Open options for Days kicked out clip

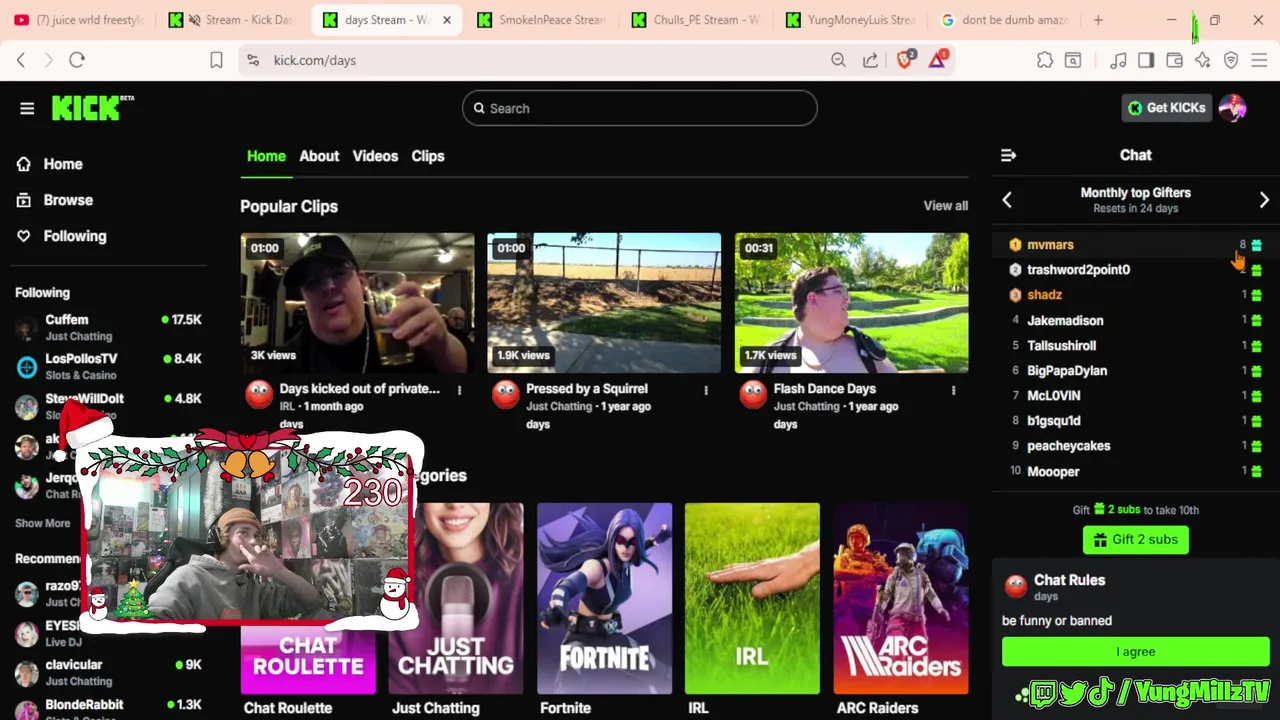click(459, 390)
